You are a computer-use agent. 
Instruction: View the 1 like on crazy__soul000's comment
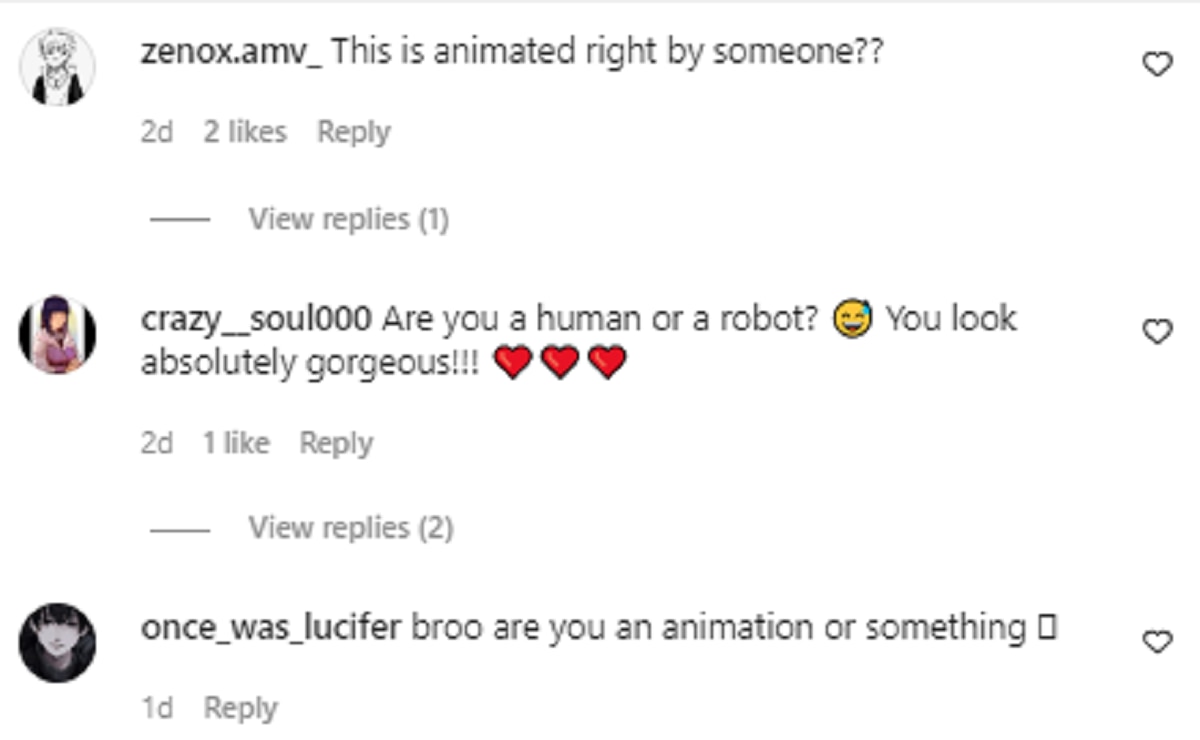tap(236, 443)
